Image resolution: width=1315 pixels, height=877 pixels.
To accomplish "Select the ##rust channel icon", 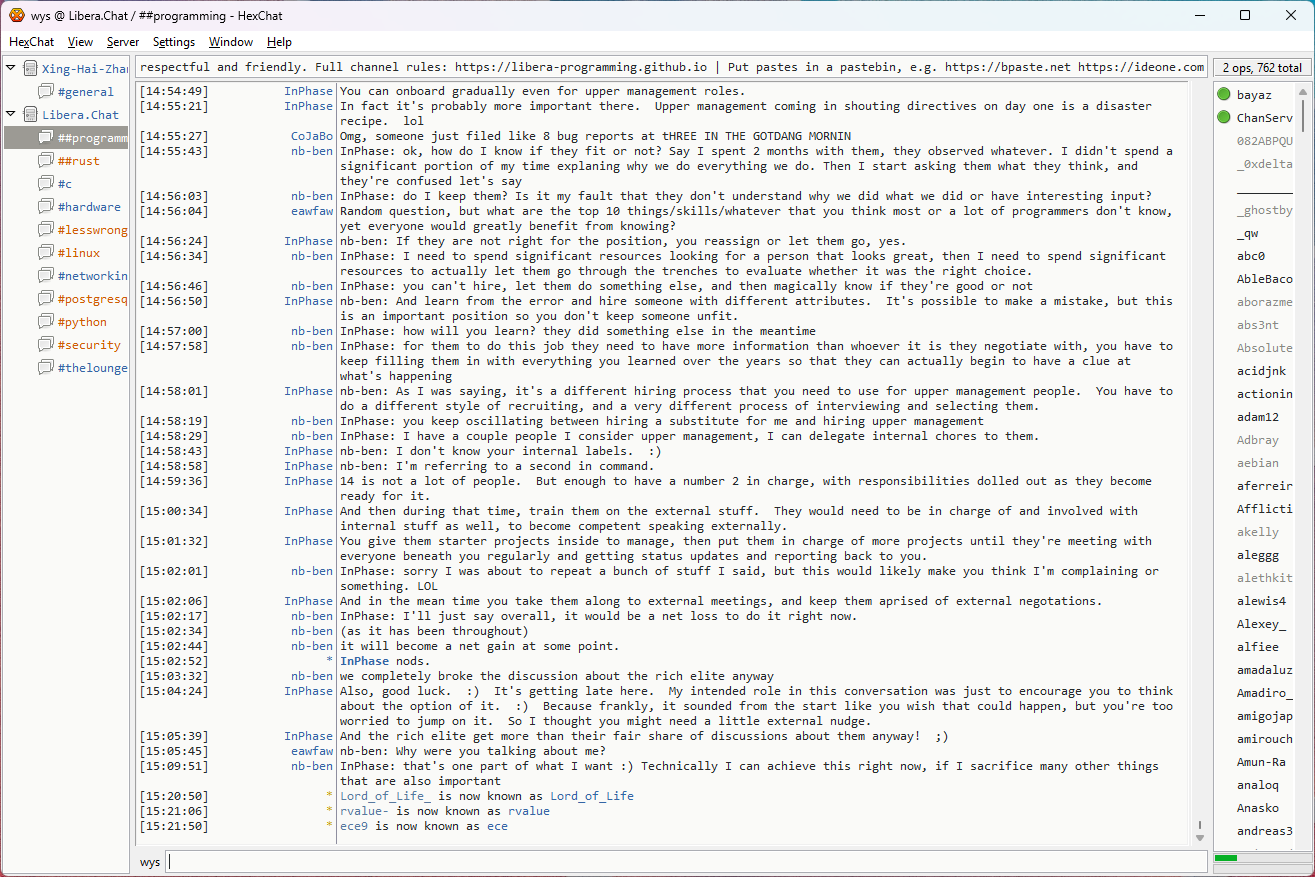I will click(x=46, y=161).
